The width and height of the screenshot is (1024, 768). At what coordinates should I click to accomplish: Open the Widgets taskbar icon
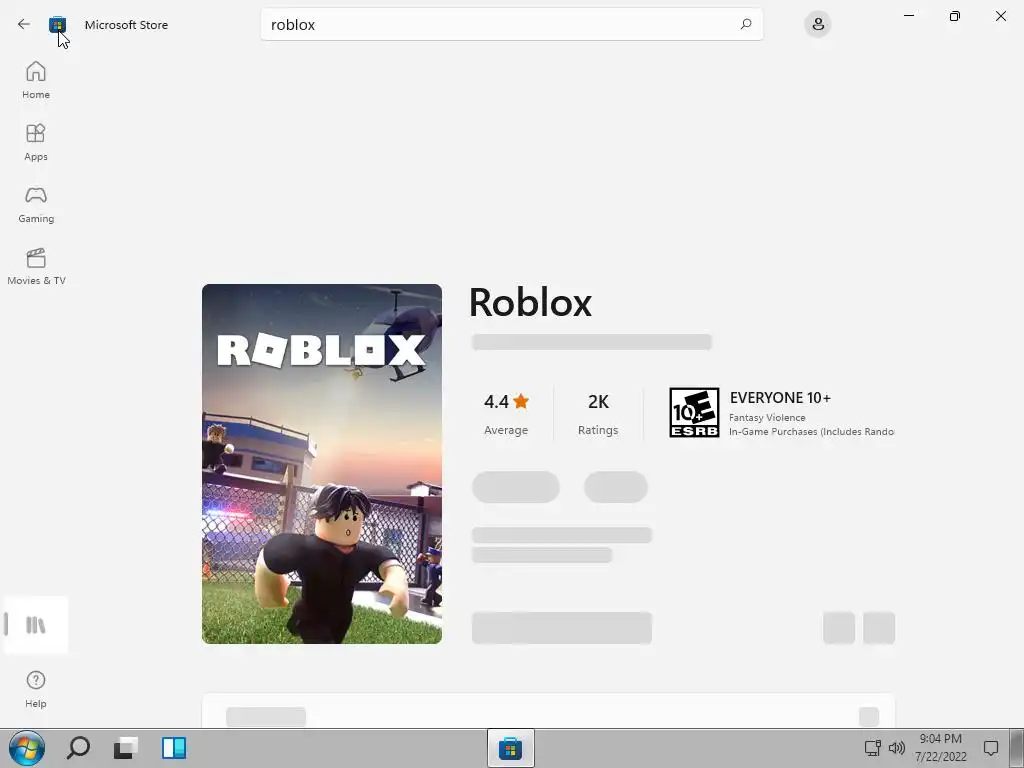[x=174, y=748]
